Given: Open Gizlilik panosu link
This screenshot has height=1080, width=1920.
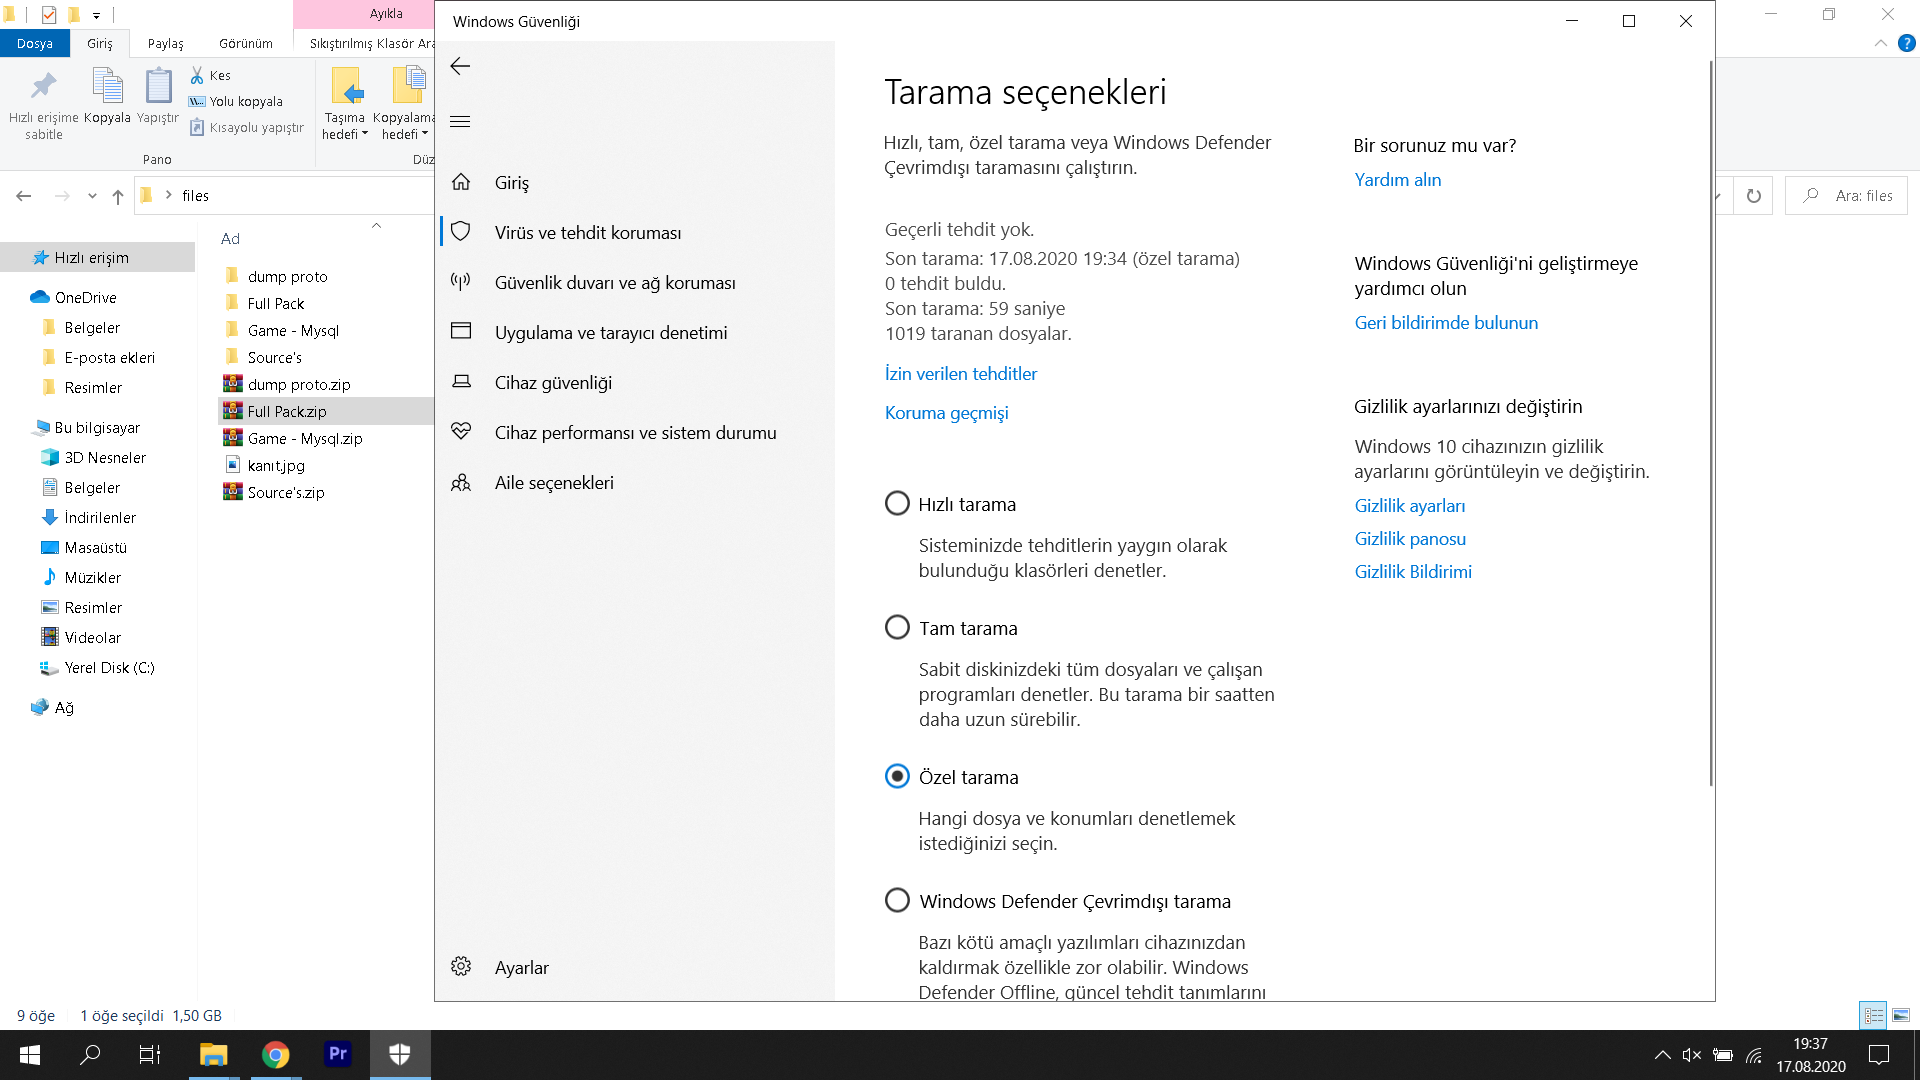Looking at the screenshot, I should 1410,539.
